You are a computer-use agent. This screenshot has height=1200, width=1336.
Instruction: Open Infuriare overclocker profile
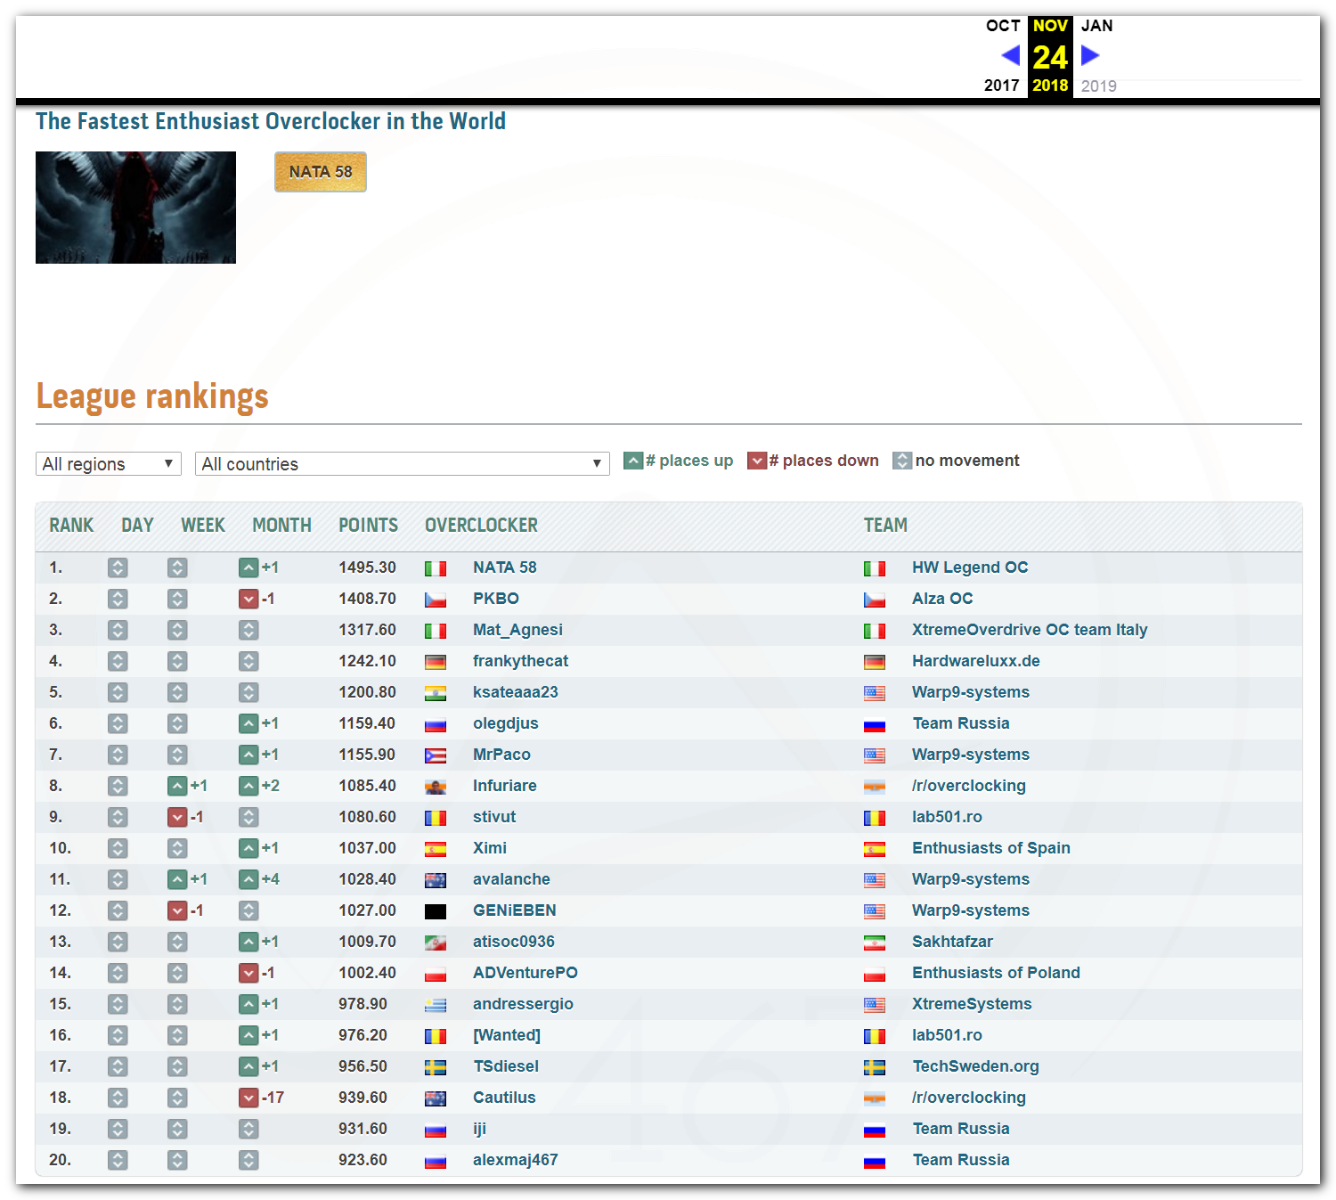click(x=505, y=786)
